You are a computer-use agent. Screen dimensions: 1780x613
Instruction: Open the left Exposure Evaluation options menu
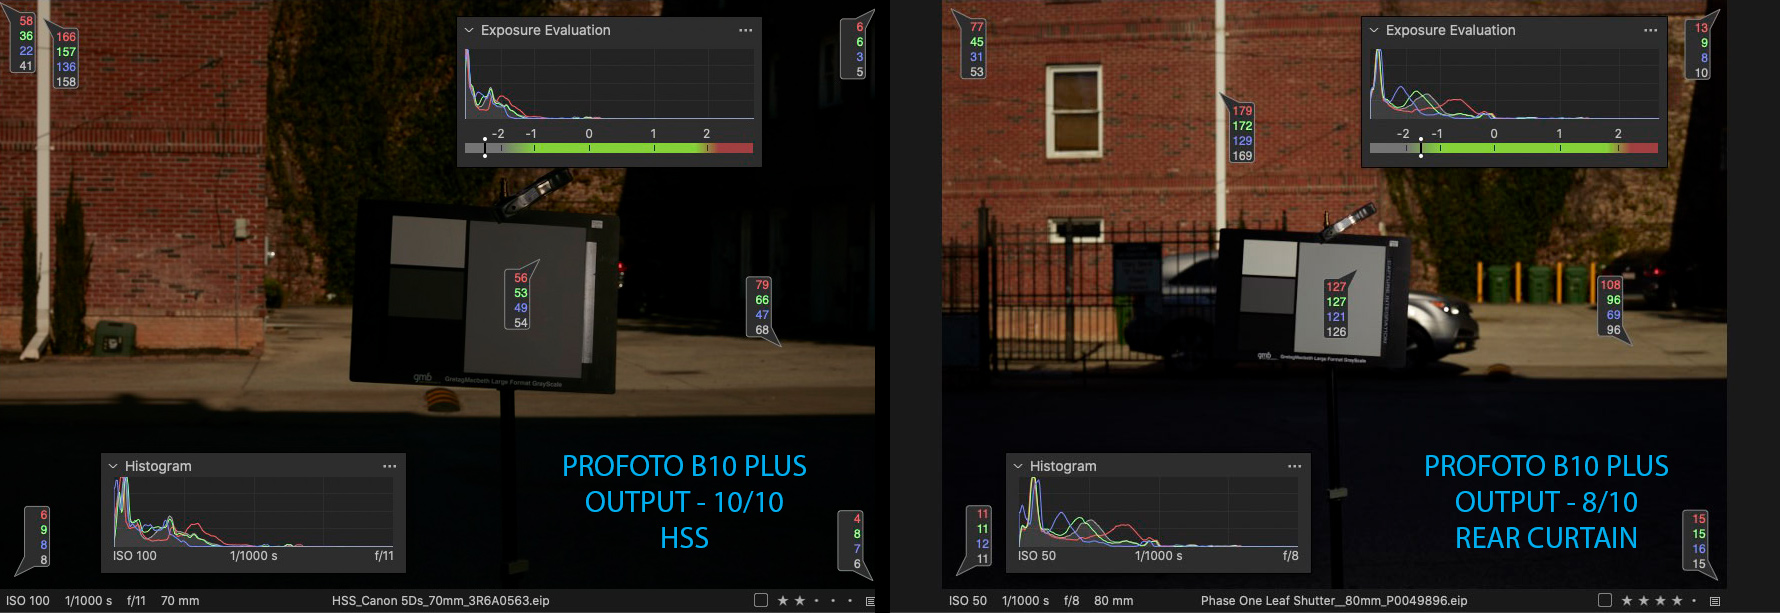[x=745, y=30]
